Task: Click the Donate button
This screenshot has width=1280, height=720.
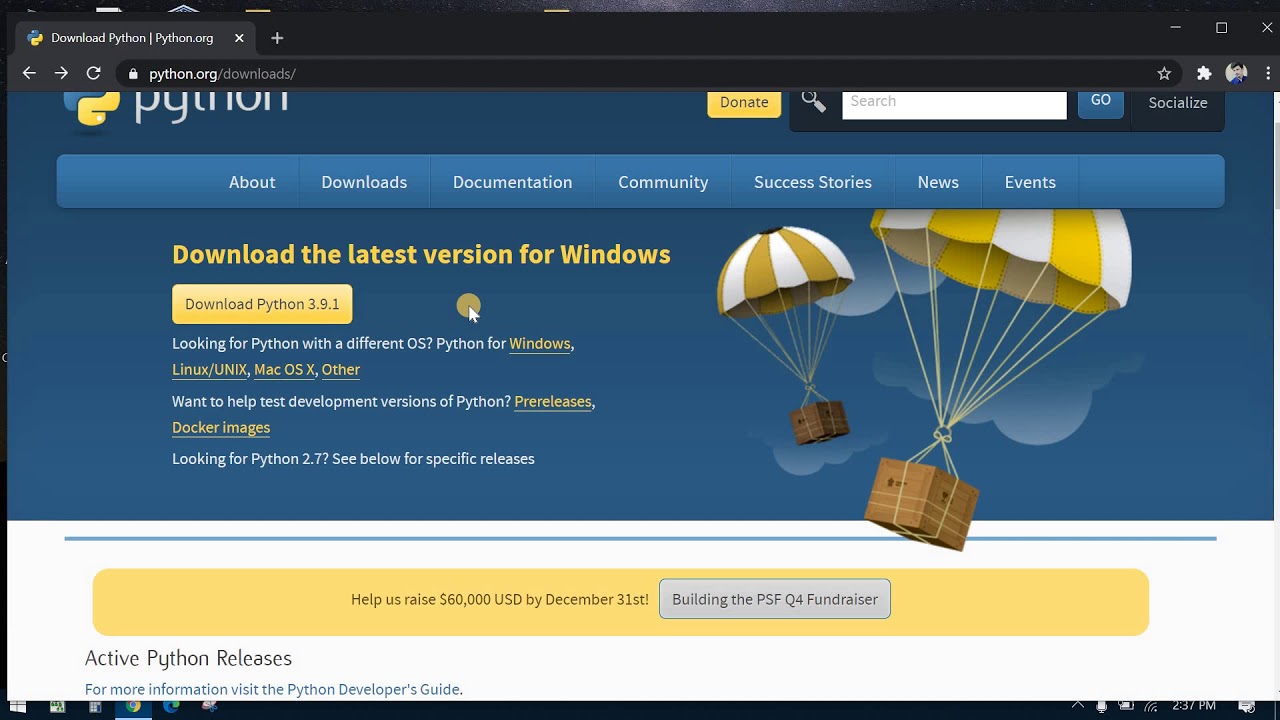Action: 744,102
